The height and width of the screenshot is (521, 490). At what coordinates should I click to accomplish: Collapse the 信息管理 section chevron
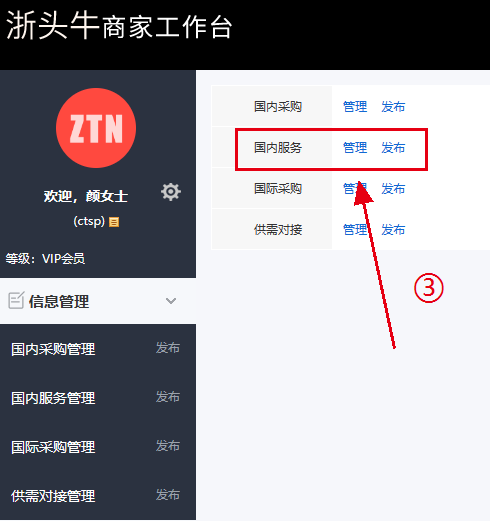(171, 301)
